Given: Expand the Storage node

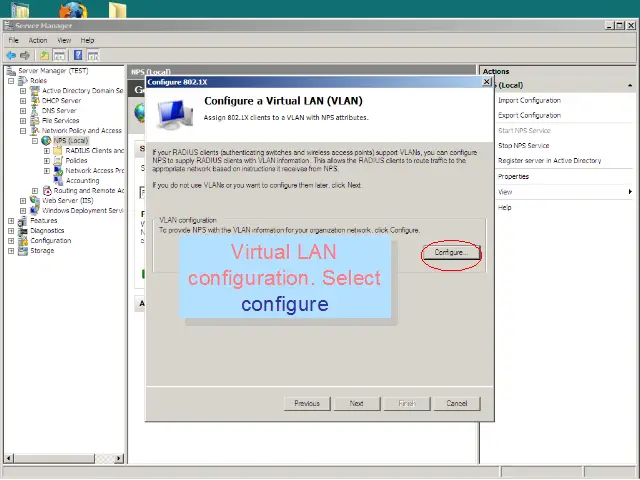Looking at the screenshot, I should click(11, 251).
